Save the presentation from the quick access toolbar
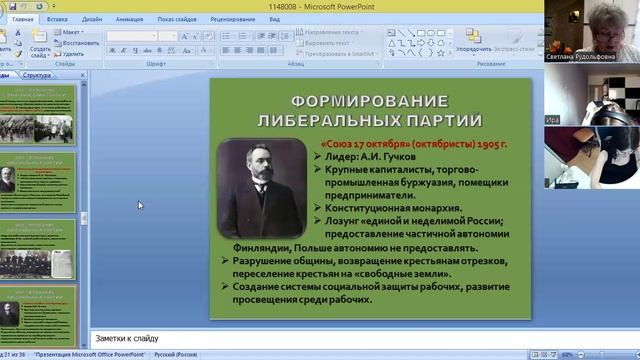The image size is (640, 360). click(x=12, y=6)
